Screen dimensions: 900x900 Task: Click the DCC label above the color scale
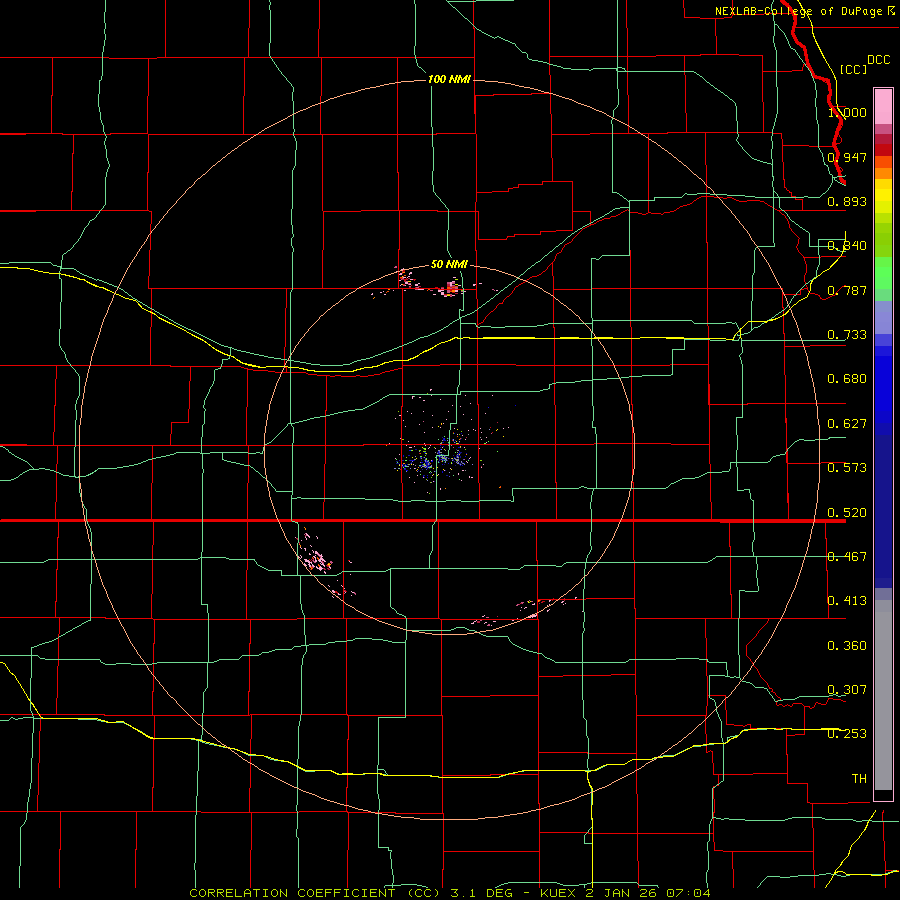click(x=878, y=60)
